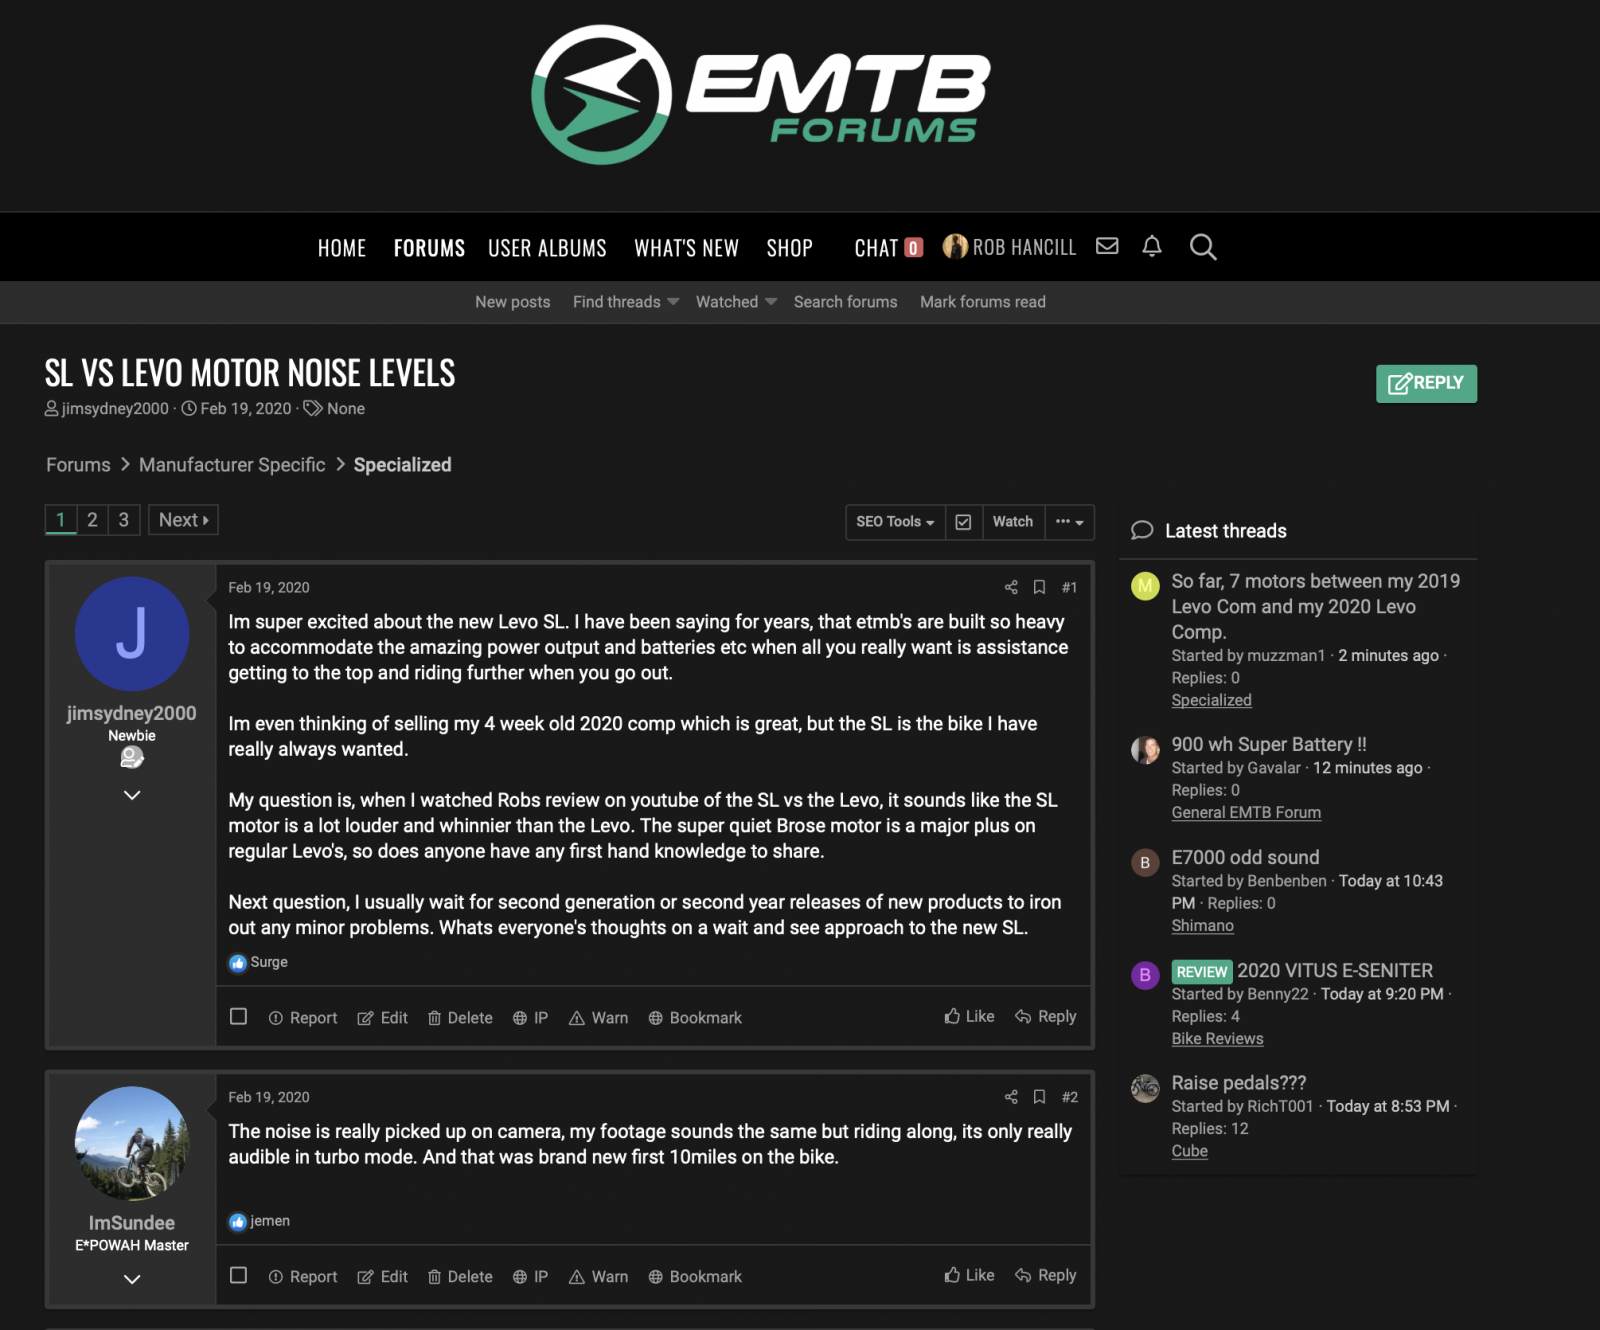Edit post #1
The height and width of the screenshot is (1330, 1600).
(382, 1017)
